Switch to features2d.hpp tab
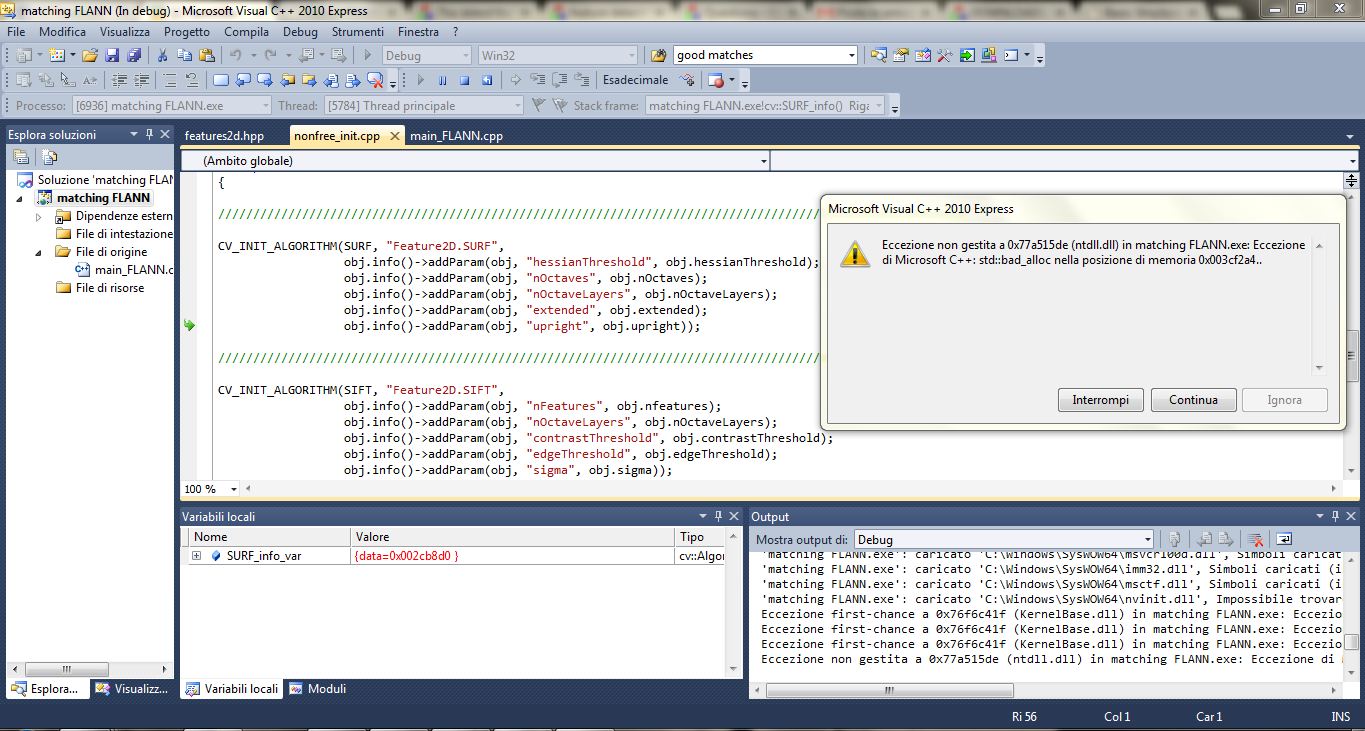This screenshot has width=1365, height=731. 225,136
